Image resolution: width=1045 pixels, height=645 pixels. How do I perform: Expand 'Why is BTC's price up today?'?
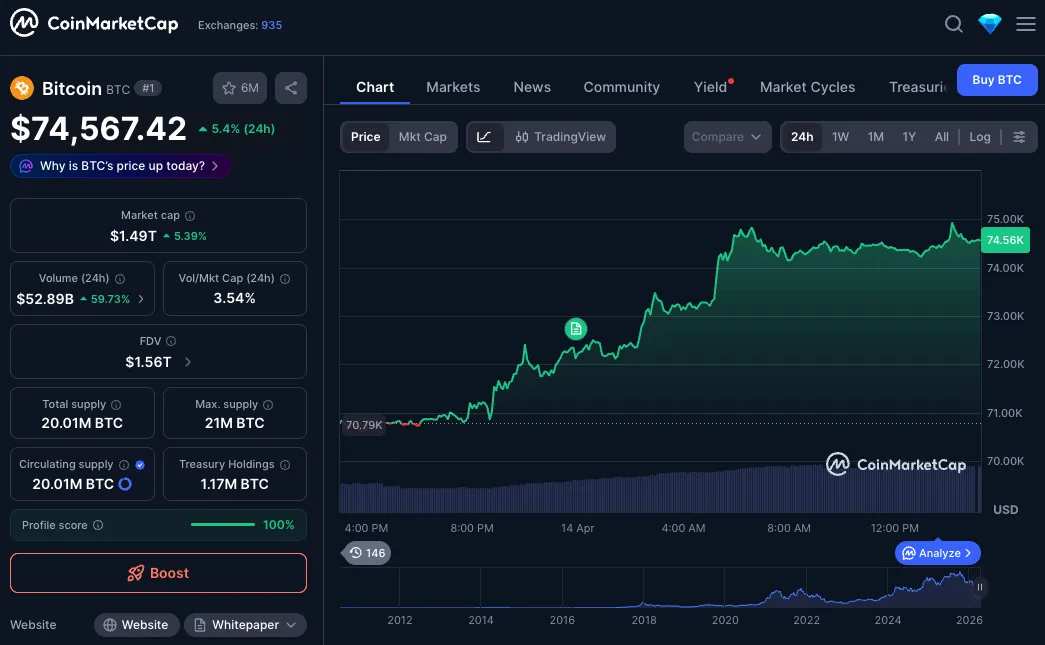(x=121, y=166)
